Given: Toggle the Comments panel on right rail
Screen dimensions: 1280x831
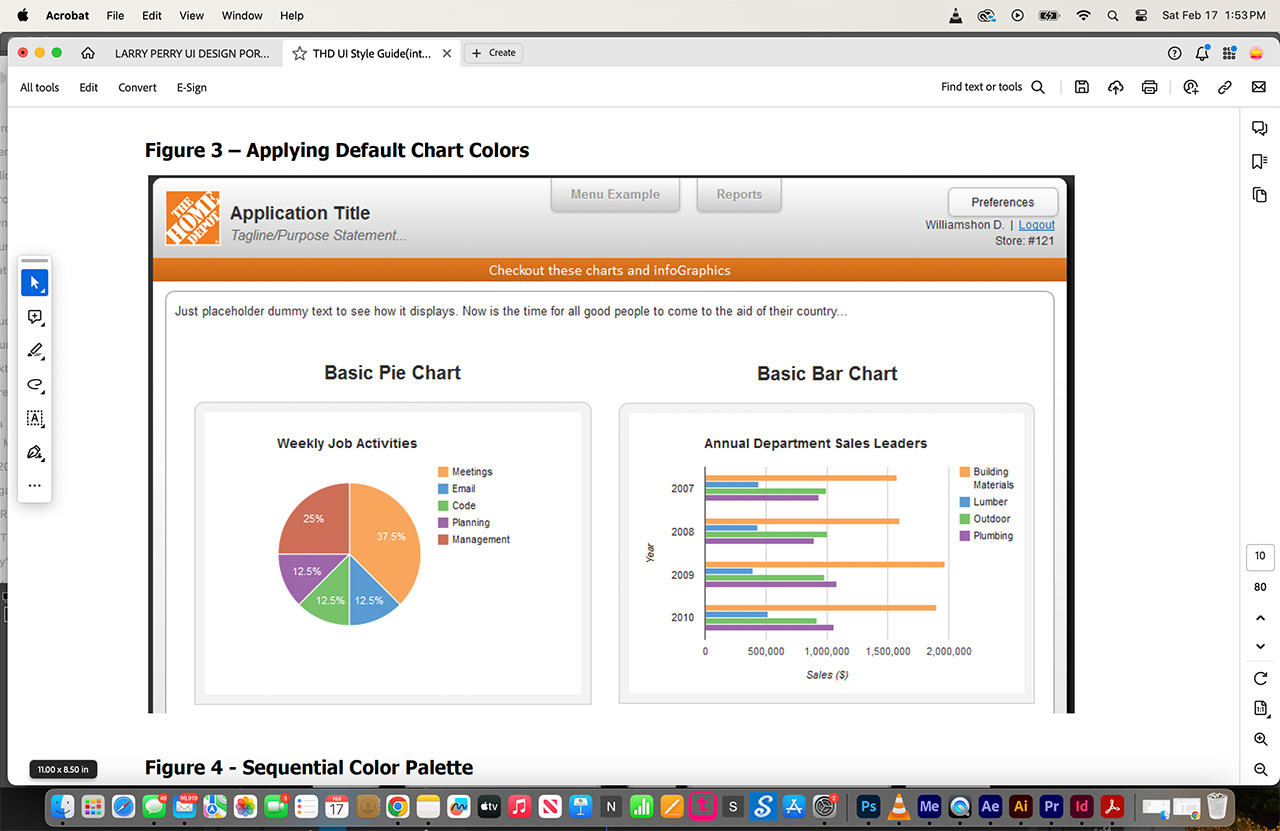Looking at the screenshot, I should tap(1259, 128).
